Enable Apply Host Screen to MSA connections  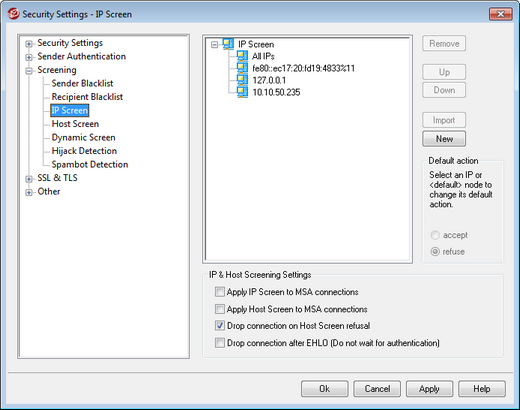tap(220, 309)
